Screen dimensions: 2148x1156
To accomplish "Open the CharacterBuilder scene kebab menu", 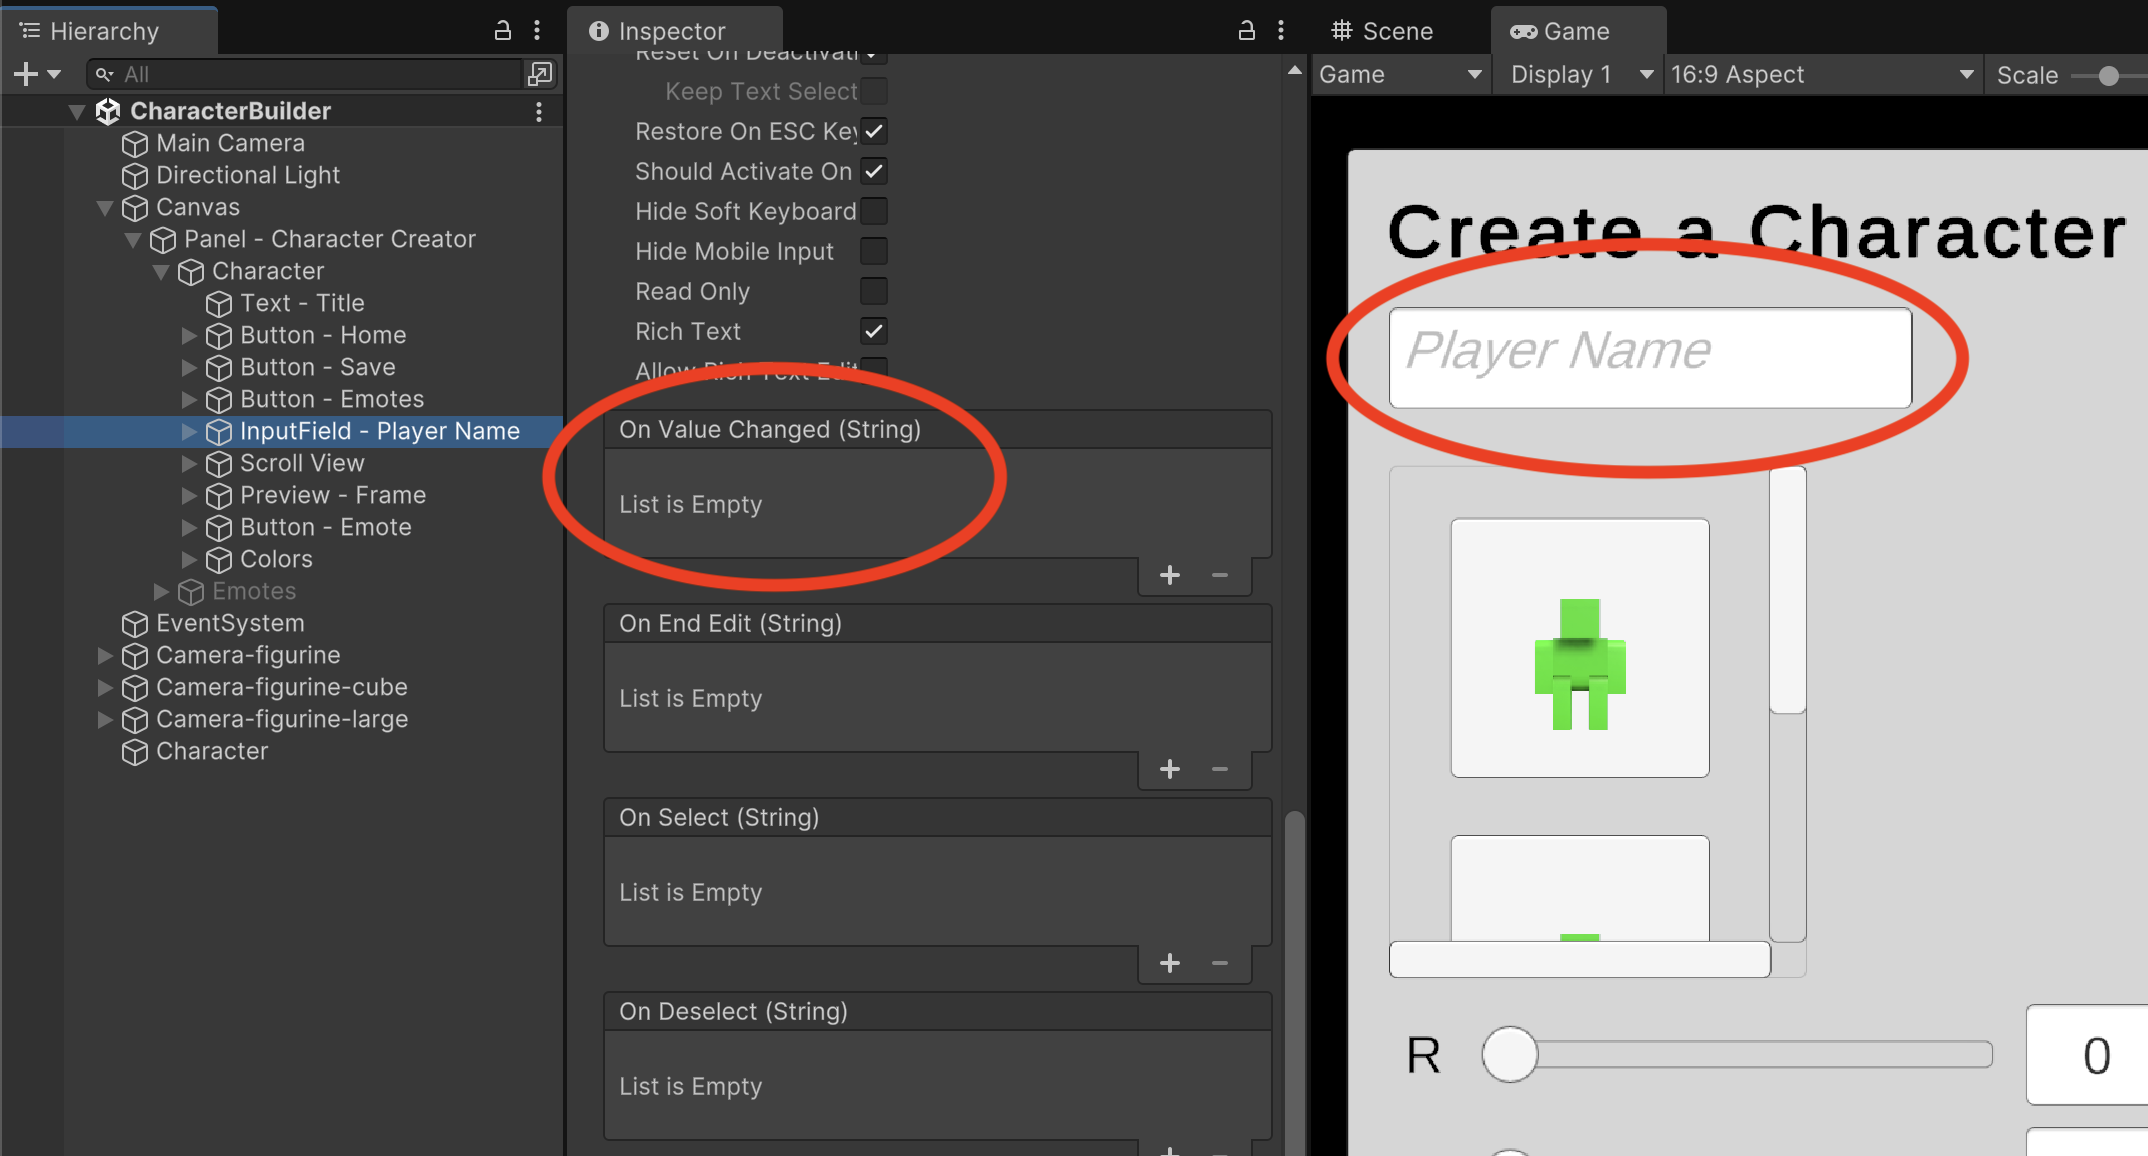I will point(539,111).
